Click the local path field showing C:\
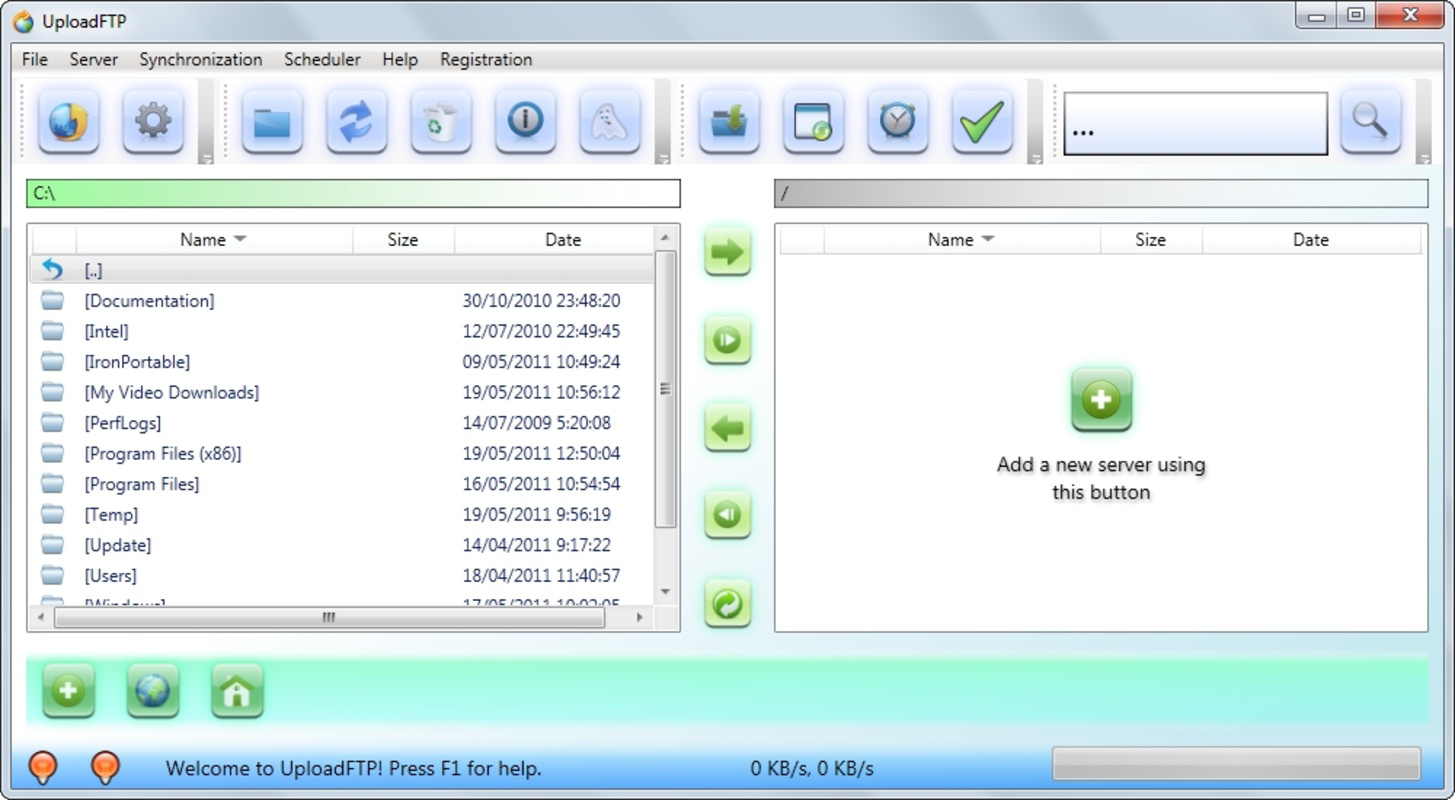 pyautogui.click(x=353, y=193)
